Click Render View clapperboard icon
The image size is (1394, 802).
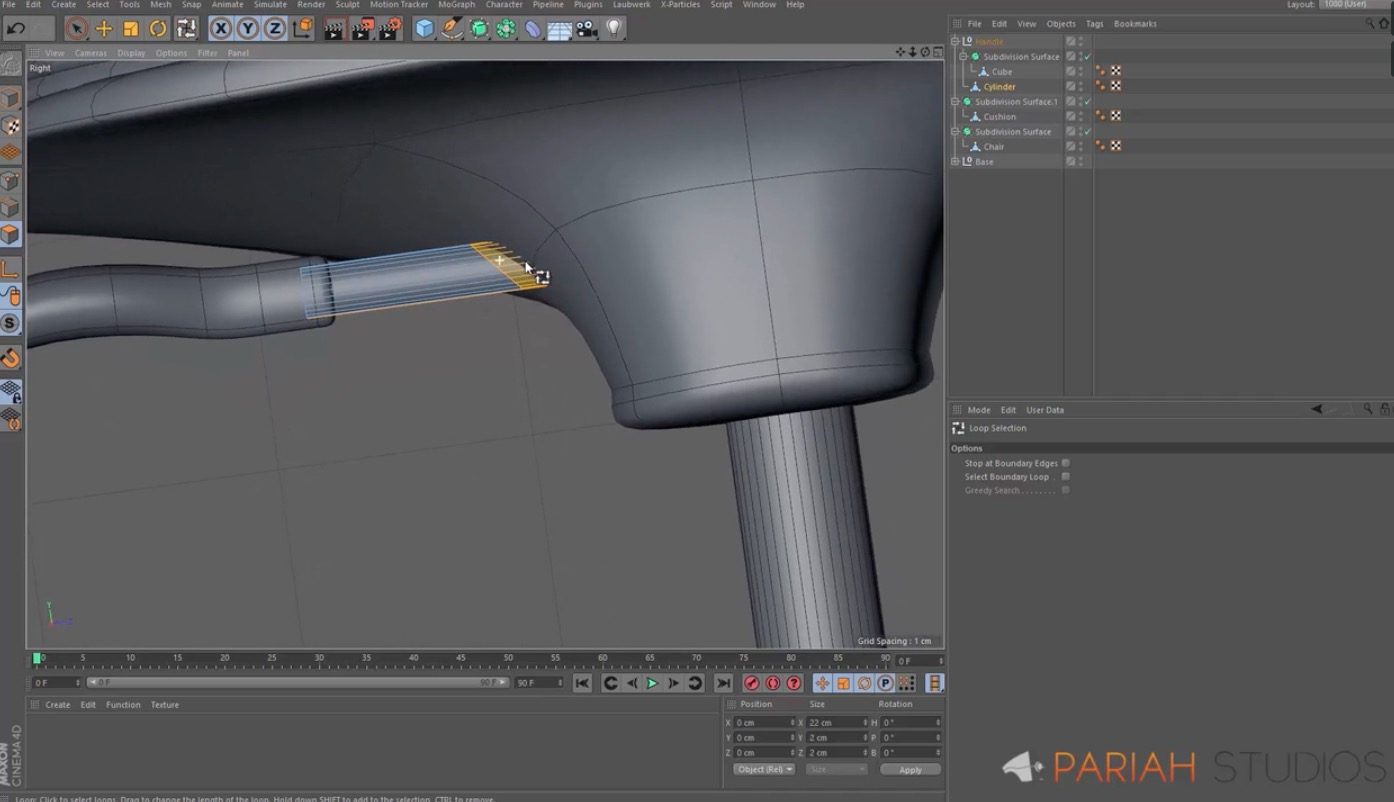pyautogui.click(x=335, y=28)
